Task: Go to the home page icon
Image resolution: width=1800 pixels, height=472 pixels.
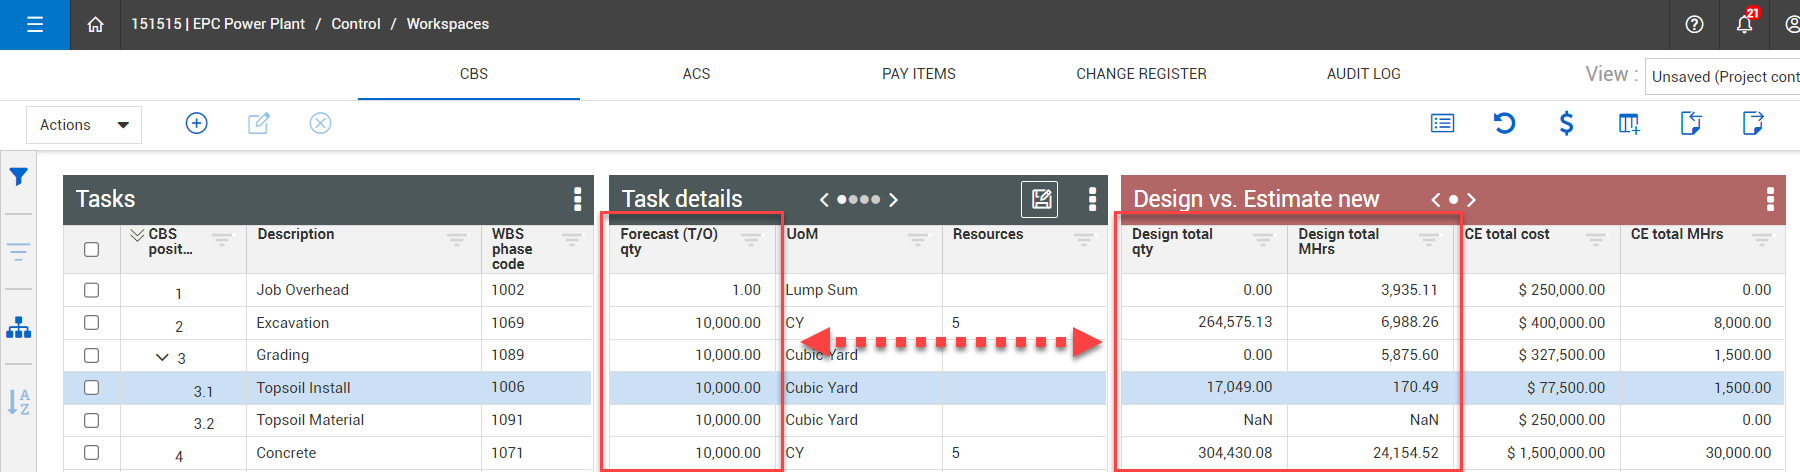Action: click(95, 24)
